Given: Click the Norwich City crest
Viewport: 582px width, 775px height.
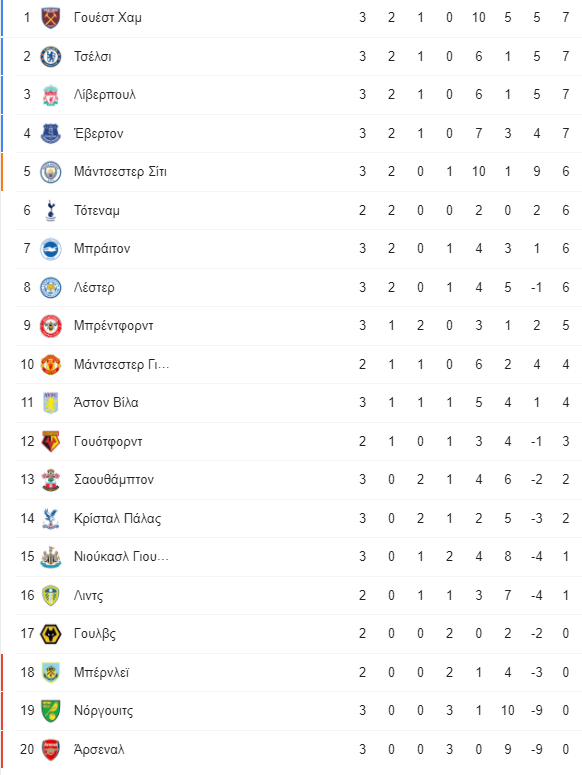Looking at the screenshot, I should coord(50,711).
